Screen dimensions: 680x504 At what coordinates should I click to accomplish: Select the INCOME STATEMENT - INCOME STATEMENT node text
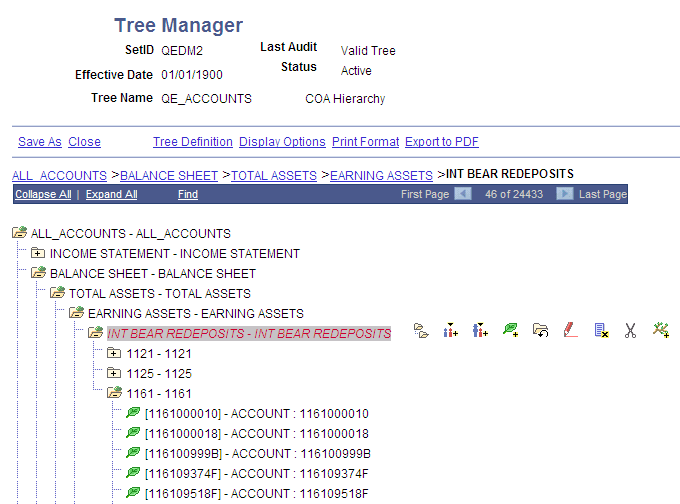coord(175,254)
